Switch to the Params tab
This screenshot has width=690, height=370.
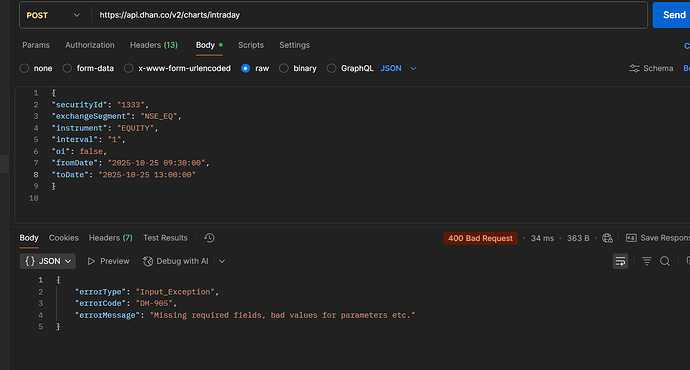pos(36,45)
